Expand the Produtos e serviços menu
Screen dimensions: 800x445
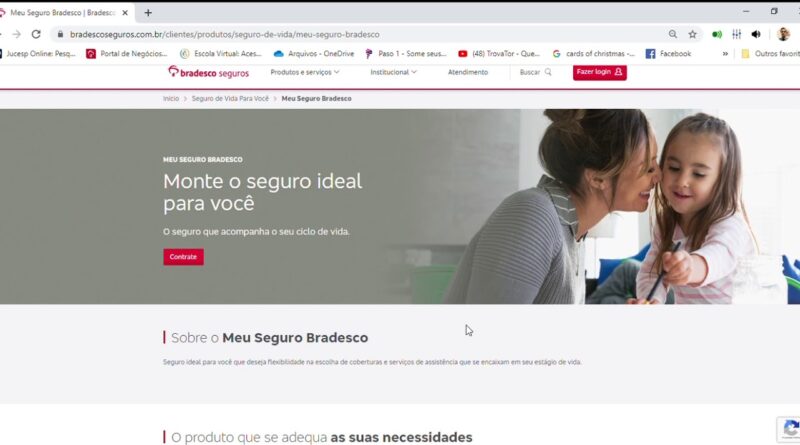pyautogui.click(x=305, y=72)
